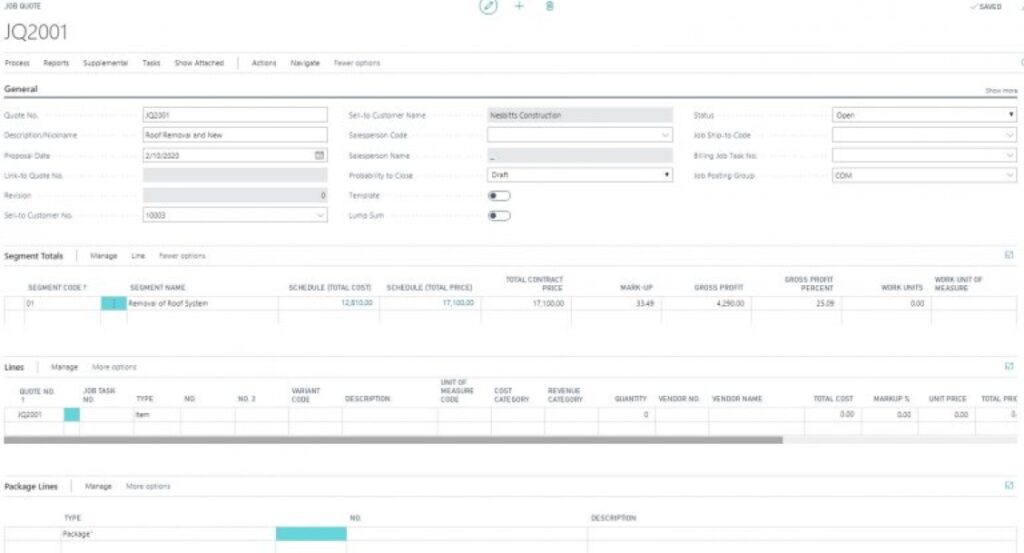Click the plus icon to create new quote

coord(519,7)
